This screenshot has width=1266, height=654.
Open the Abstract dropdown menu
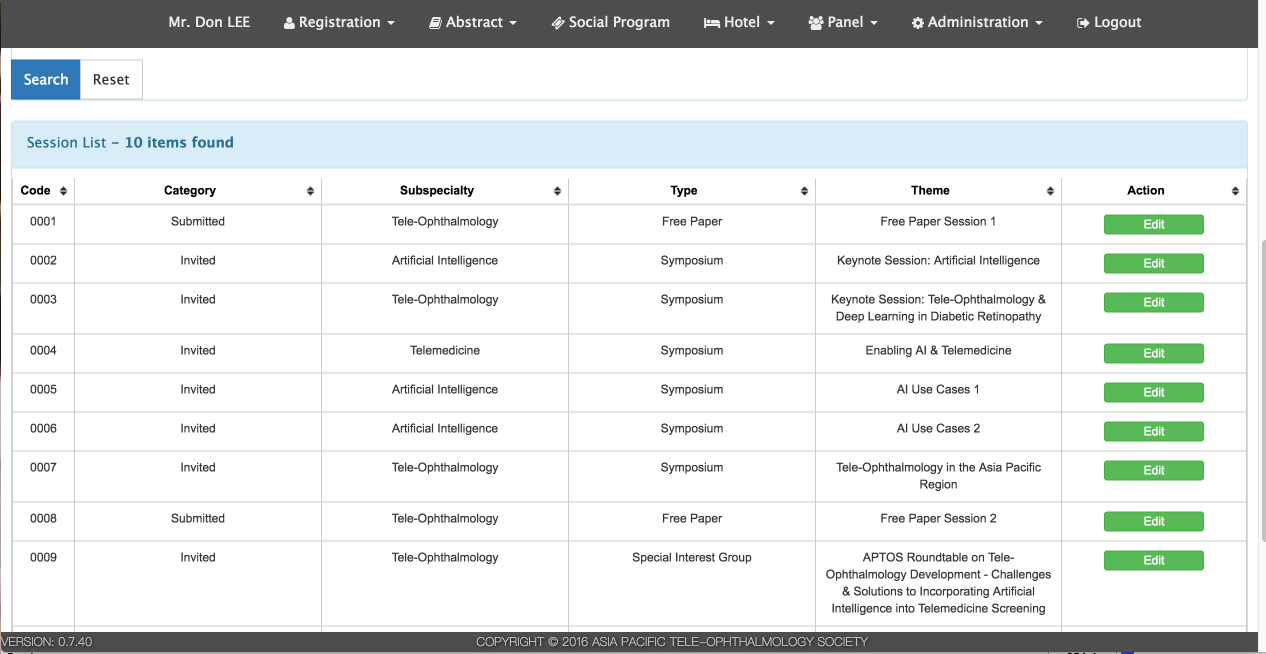pyautogui.click(x=473, y=22)
